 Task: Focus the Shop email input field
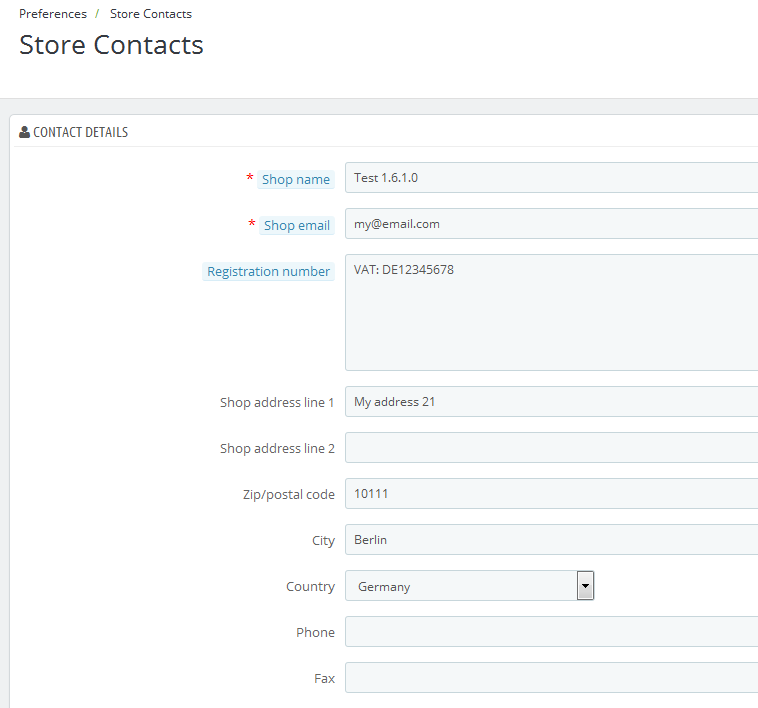[552, 223]
